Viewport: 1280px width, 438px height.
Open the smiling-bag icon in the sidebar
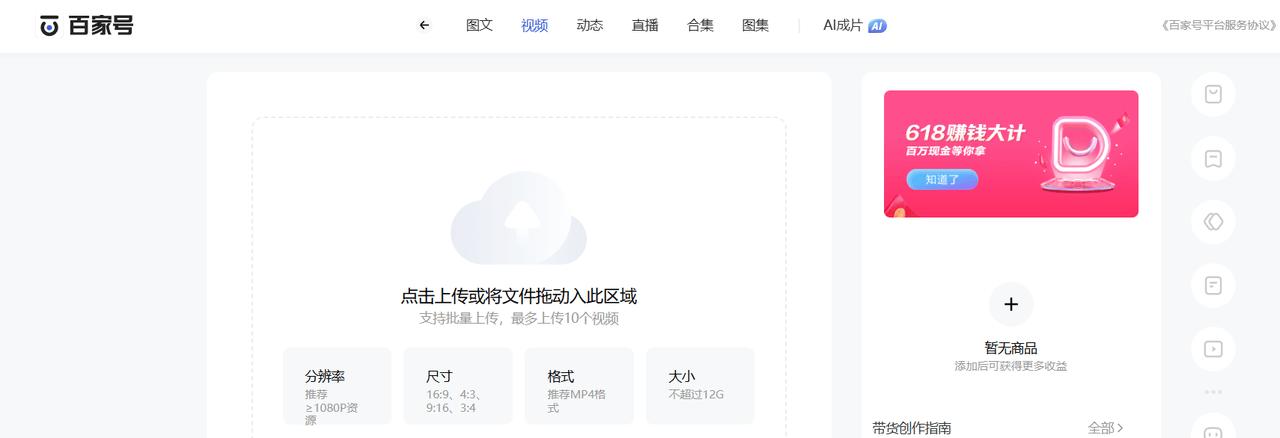1213,94
